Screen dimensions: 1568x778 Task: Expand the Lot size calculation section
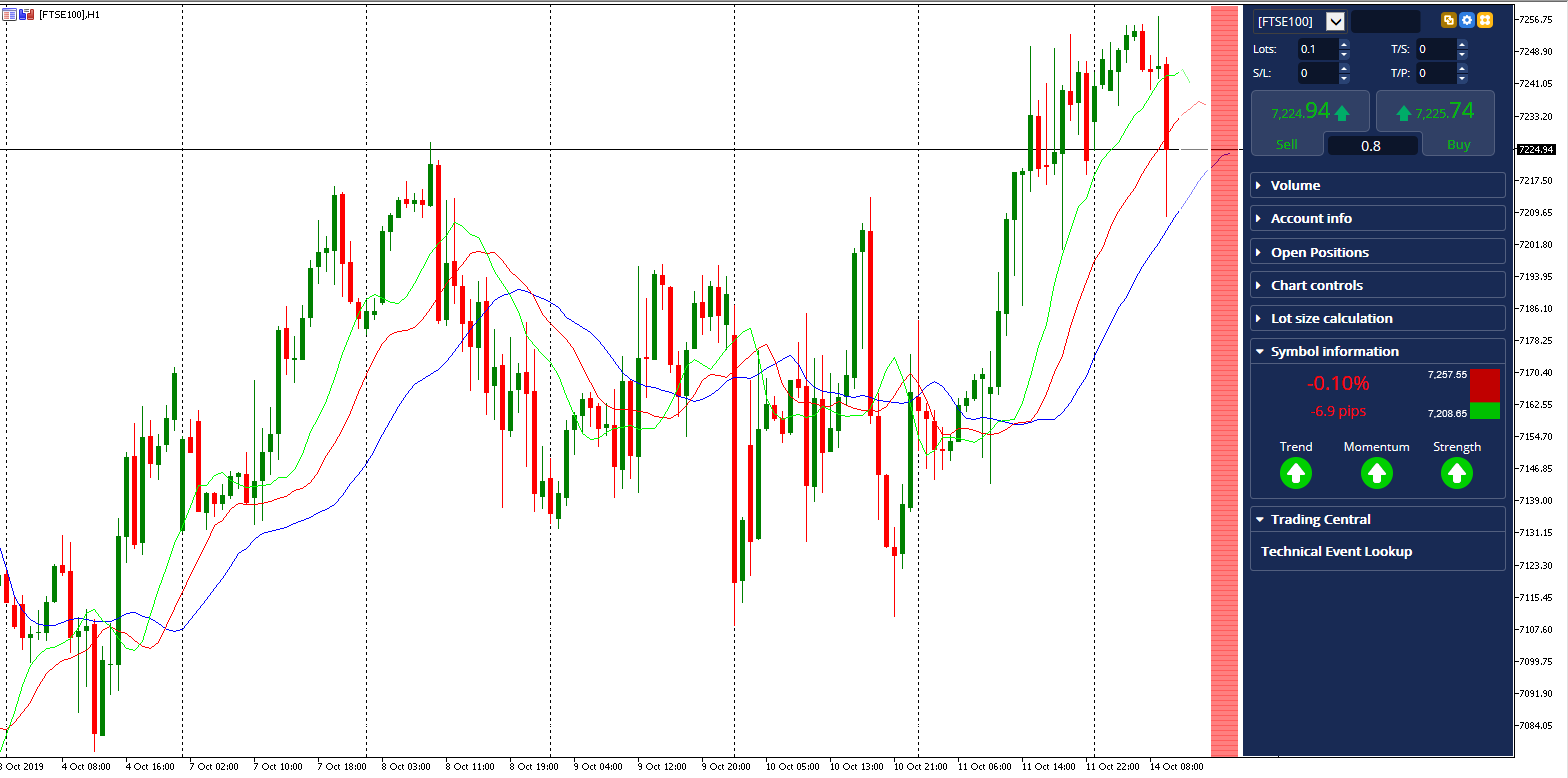pos(1378,318)
